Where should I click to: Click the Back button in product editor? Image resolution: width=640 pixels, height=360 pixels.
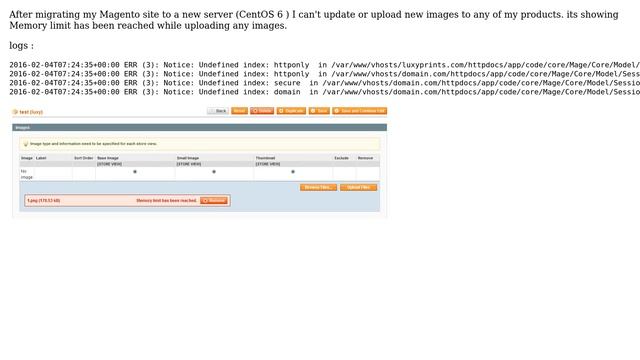[x=218, y=111]
